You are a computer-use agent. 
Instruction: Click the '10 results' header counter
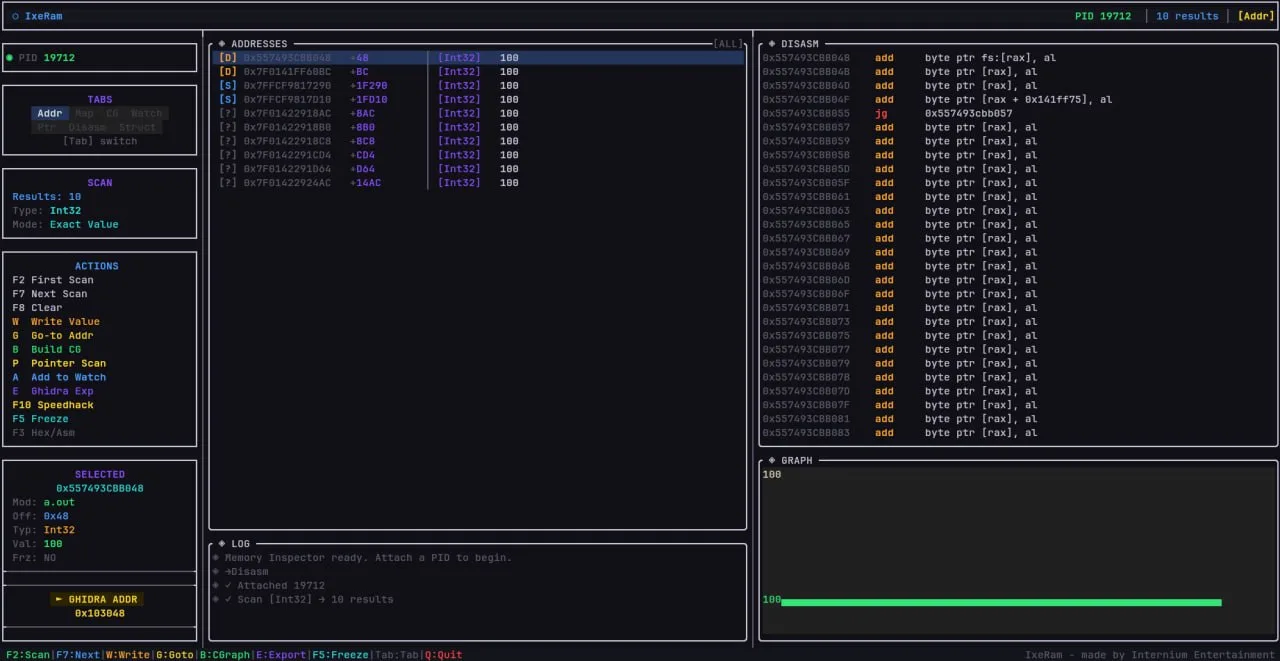(1188, 16)
